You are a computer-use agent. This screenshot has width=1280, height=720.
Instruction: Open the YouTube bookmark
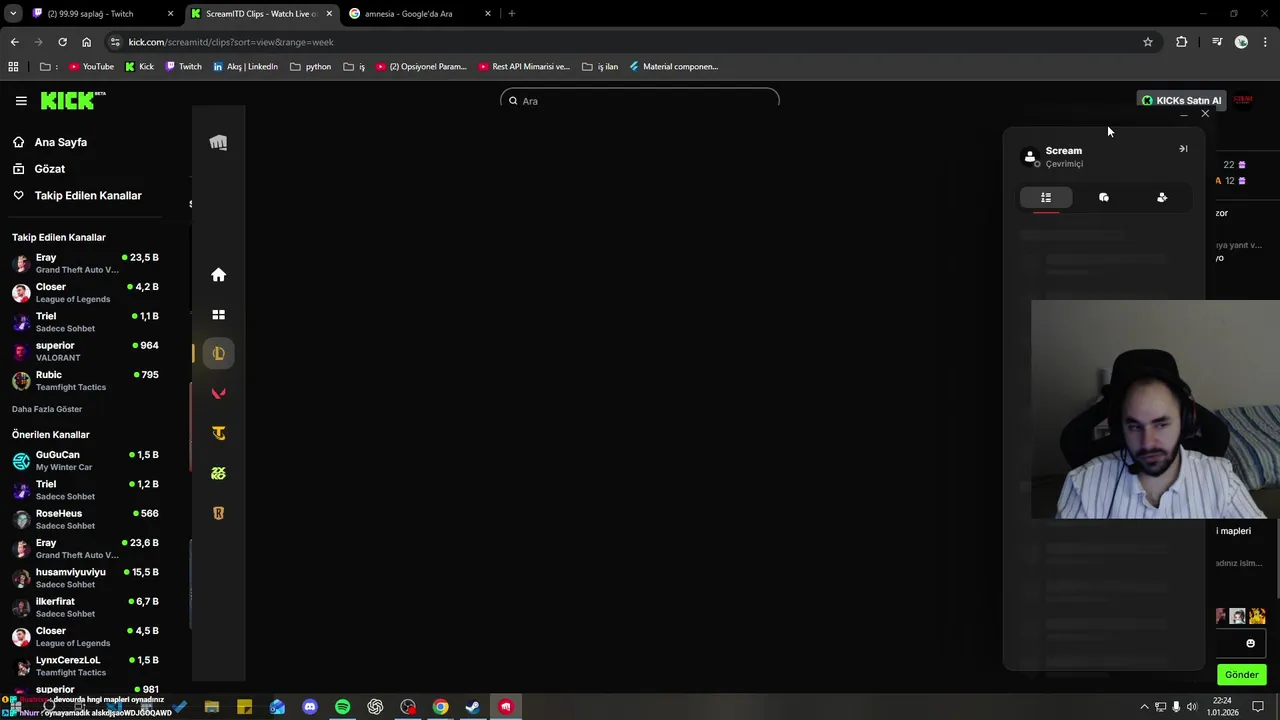coord(91,67)
